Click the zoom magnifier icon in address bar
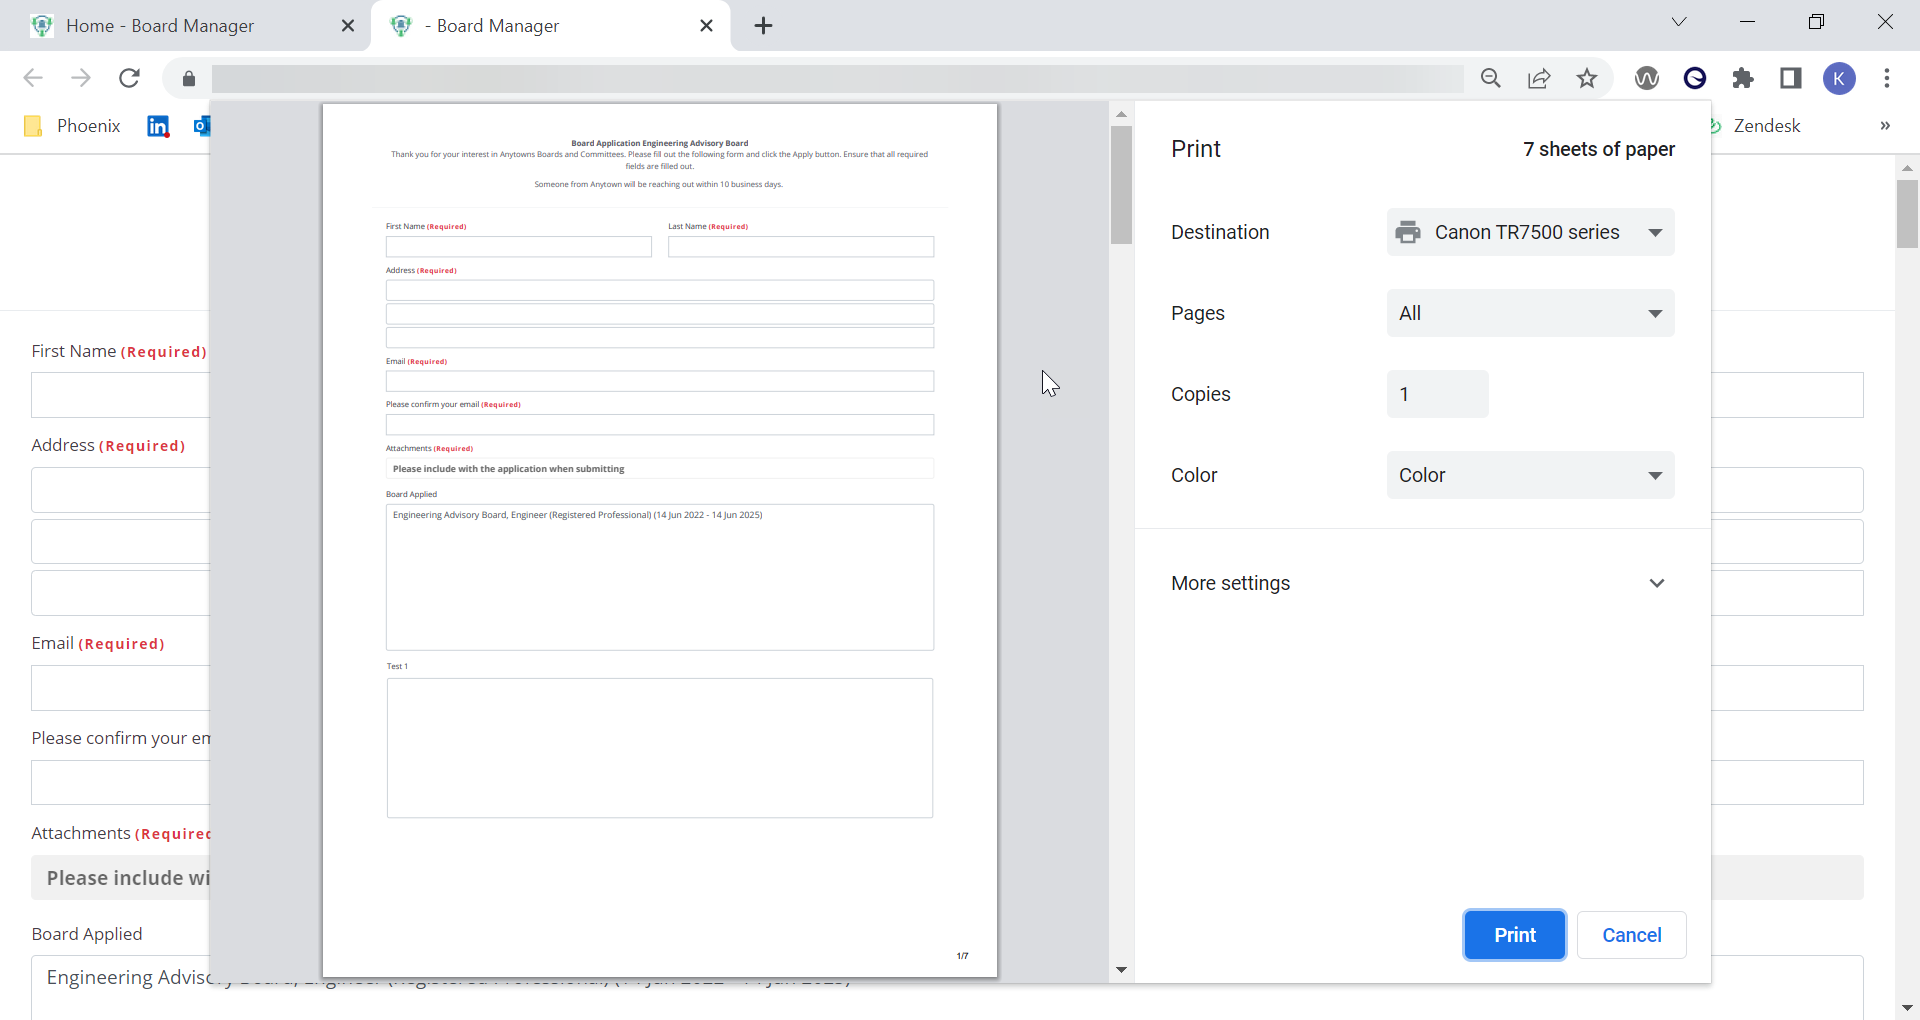The image size is (1920, 1020). (x=1491, y=78)
